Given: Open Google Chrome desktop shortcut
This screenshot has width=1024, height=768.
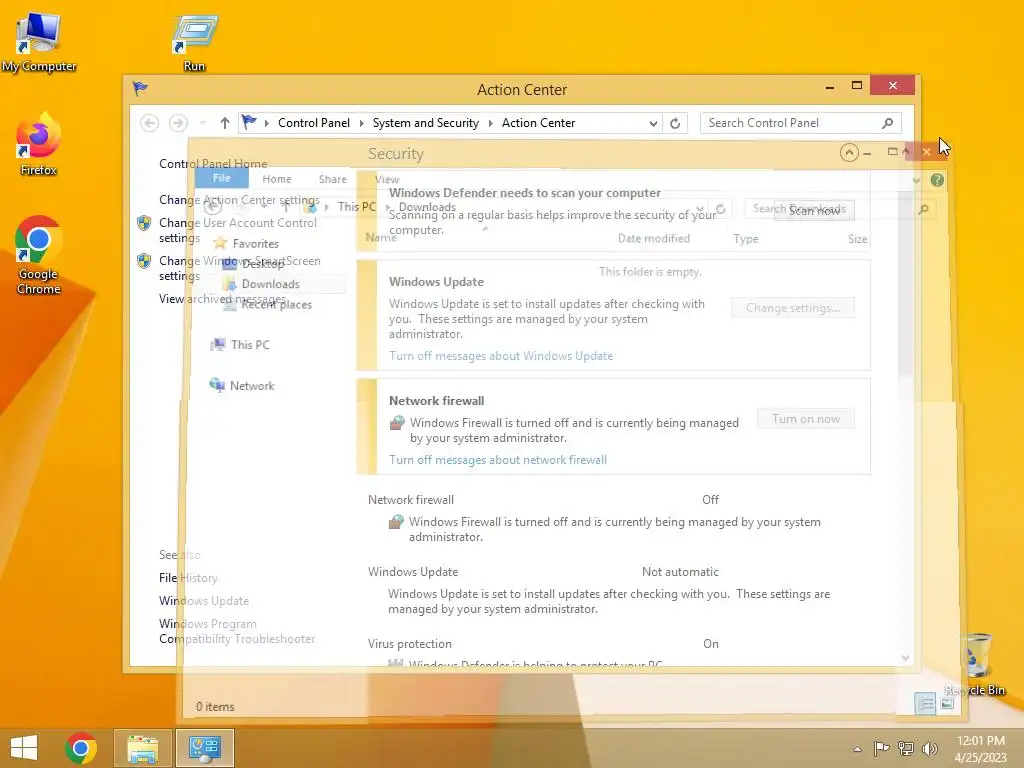Looking at the screenshot, I should tap(39, 255).
